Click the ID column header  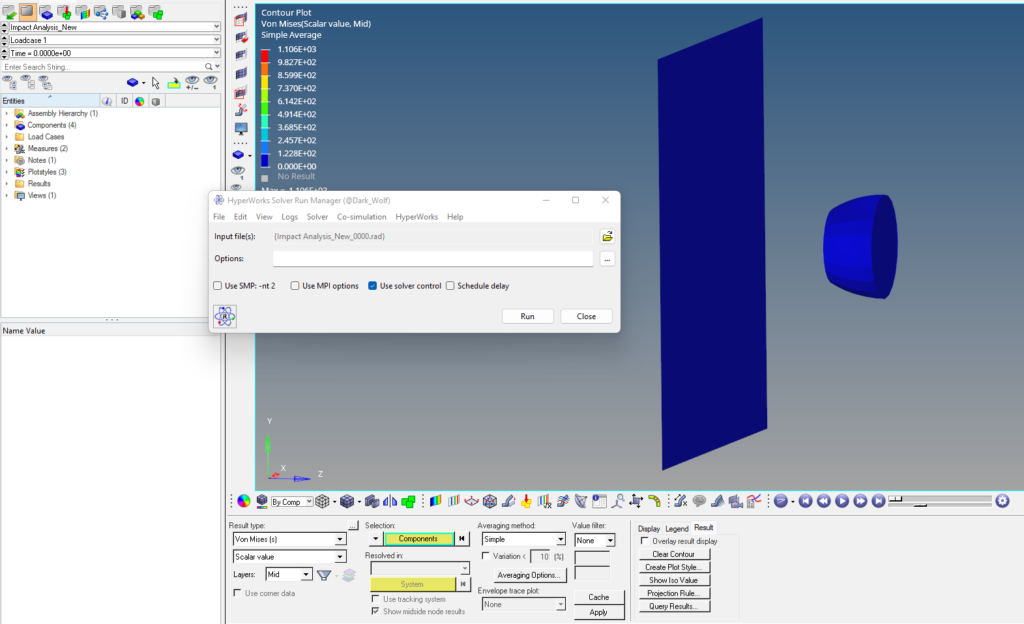pyautogui.click(x=124, y=101)
